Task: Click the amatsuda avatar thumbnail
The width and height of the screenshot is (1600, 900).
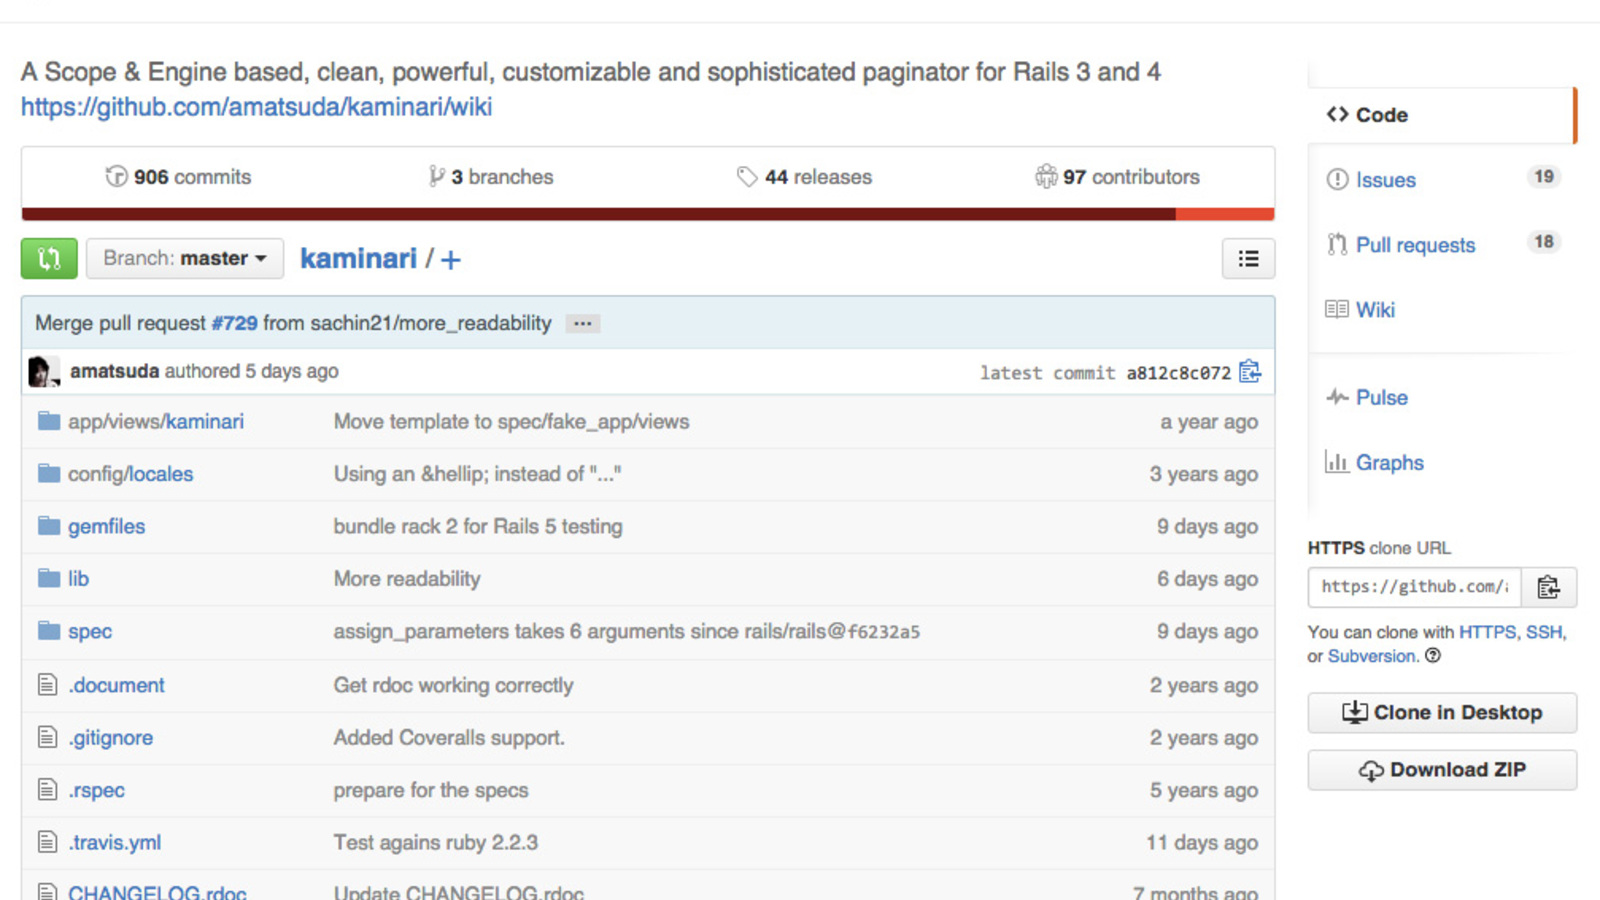Action: click(x=44, y=371)
